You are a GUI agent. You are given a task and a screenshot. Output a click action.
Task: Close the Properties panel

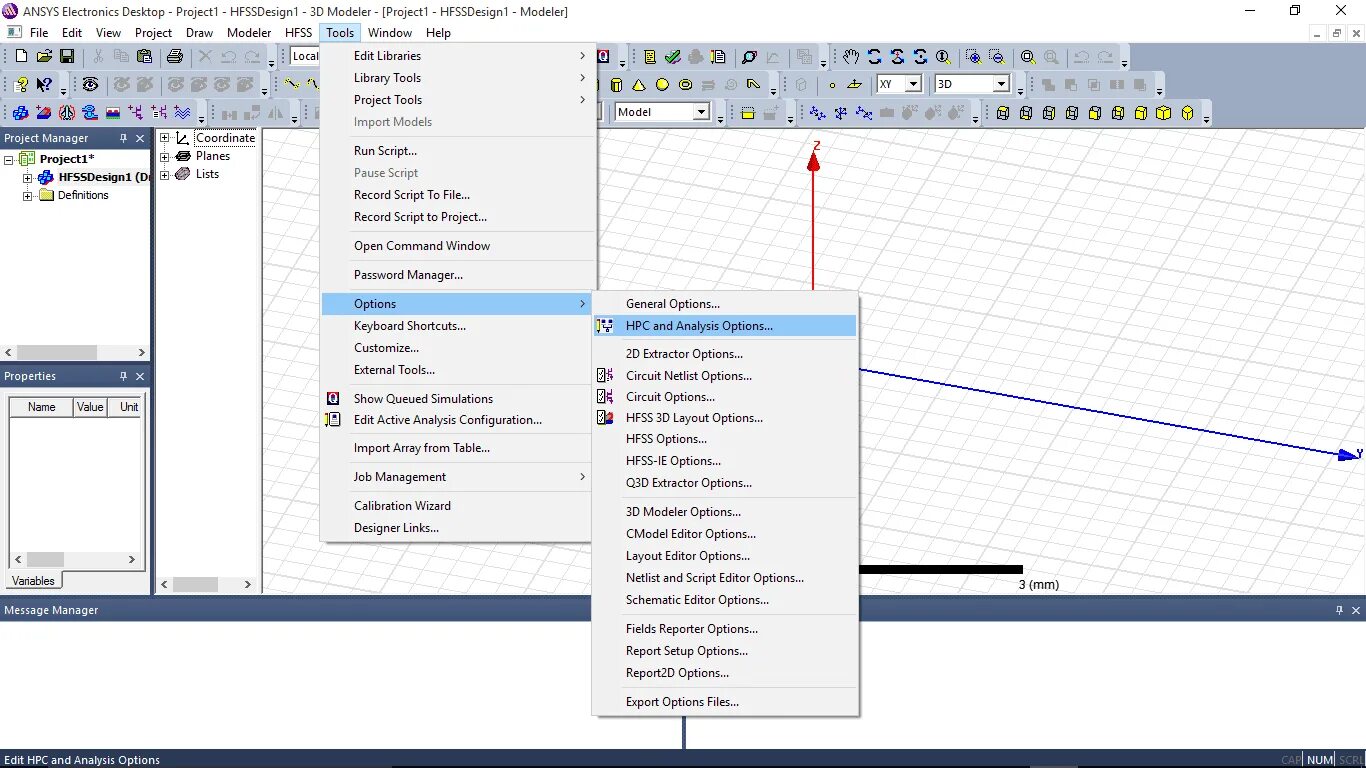tap(140, 376)
